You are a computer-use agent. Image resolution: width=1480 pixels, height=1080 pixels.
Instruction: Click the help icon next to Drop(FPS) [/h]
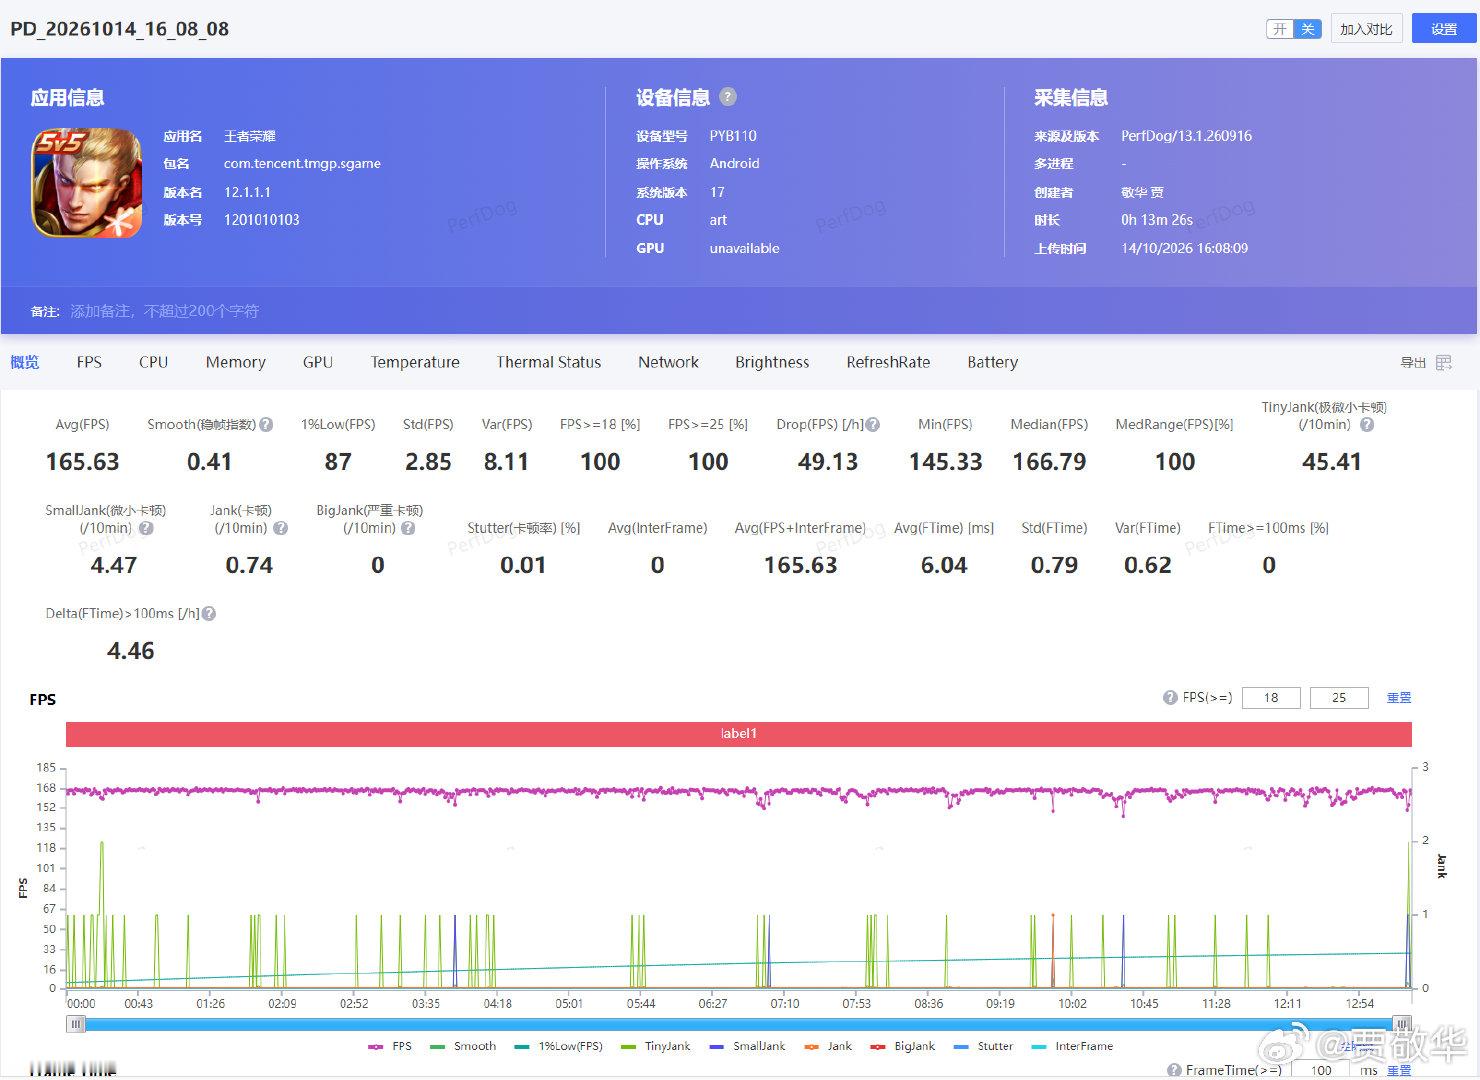pyautogui.click(x=873, y=425)
